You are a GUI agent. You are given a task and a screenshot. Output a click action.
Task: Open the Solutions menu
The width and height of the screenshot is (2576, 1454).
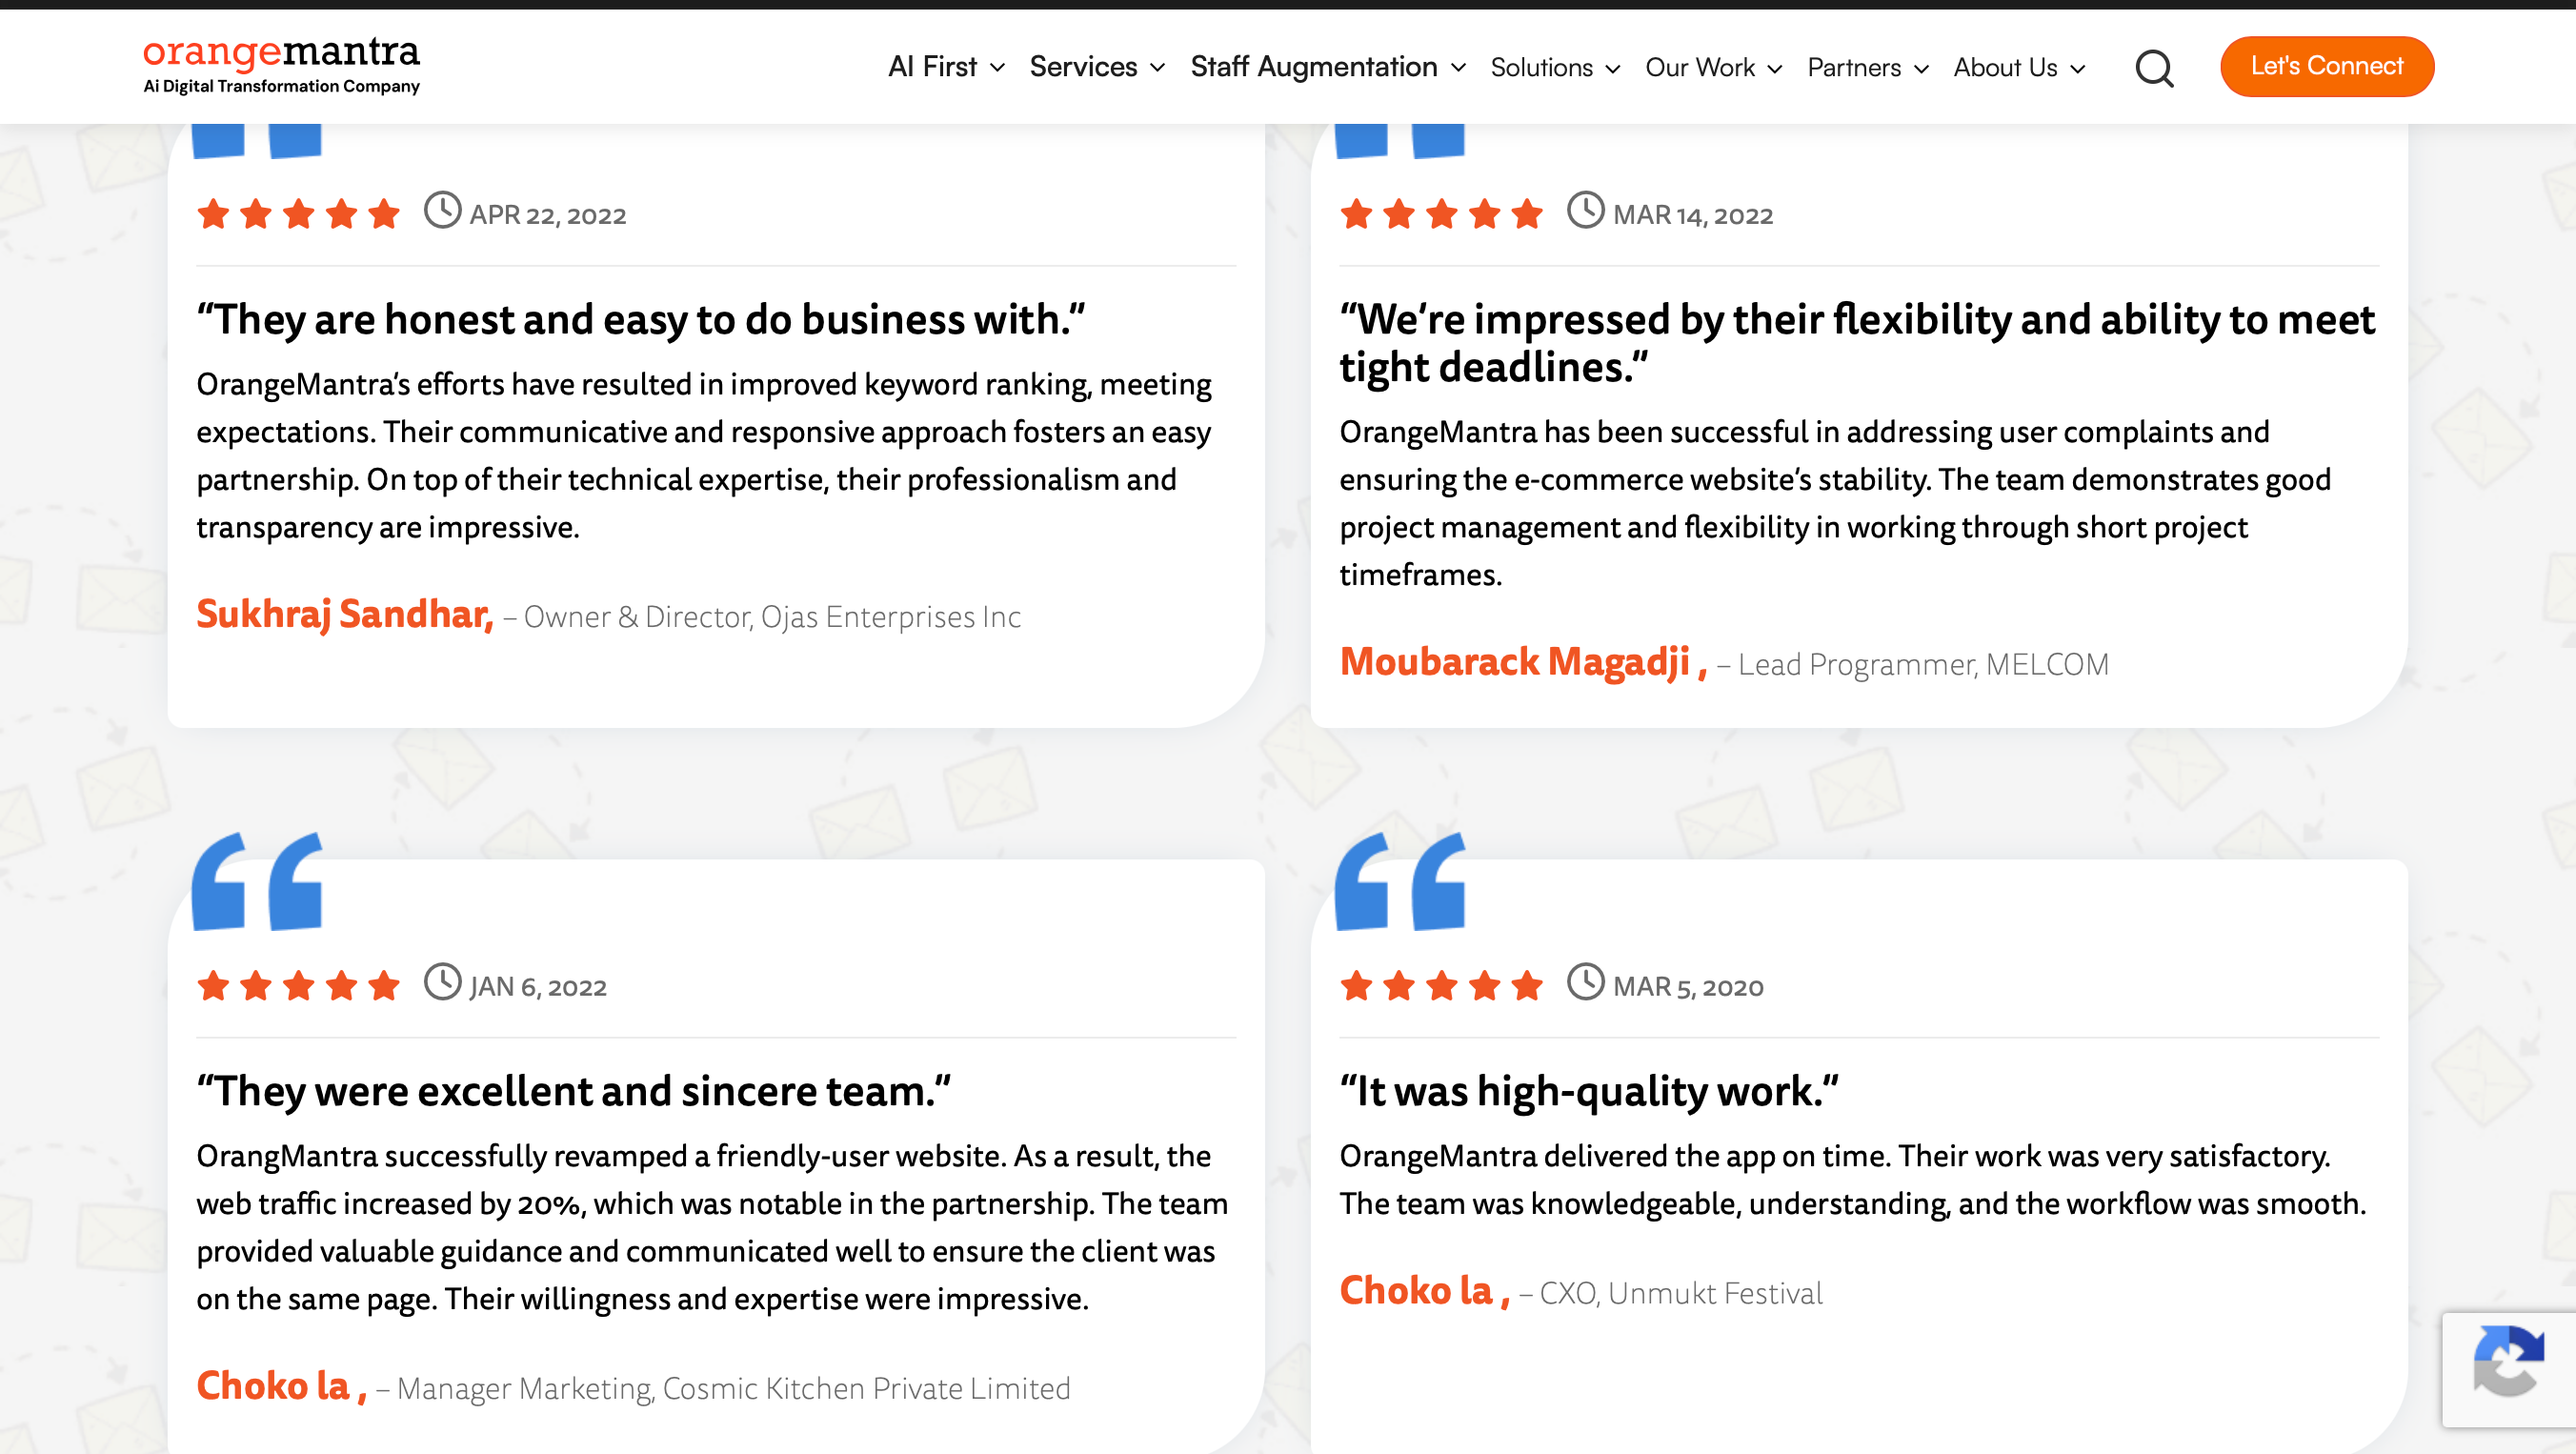point(1554,67)
